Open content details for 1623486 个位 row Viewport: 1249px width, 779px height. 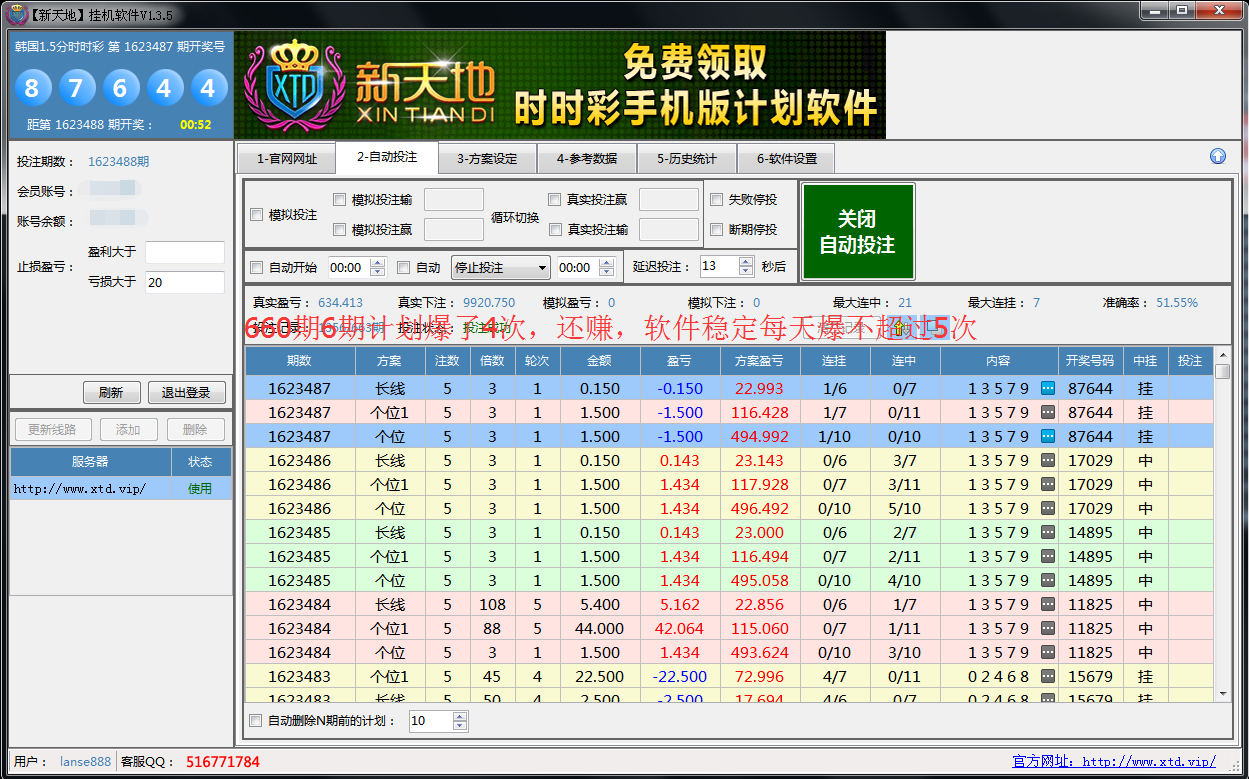(x=1048, y=508)
